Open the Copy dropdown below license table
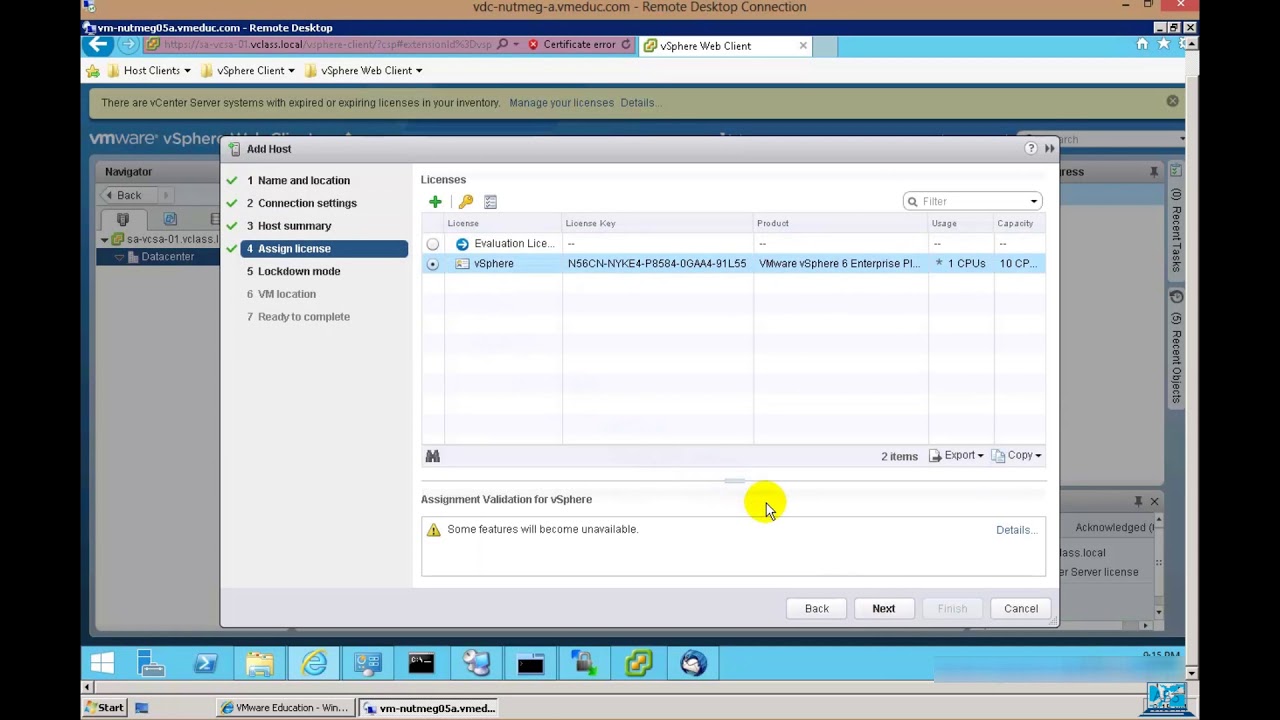Screen dimensions: 1280x720 1017,456
